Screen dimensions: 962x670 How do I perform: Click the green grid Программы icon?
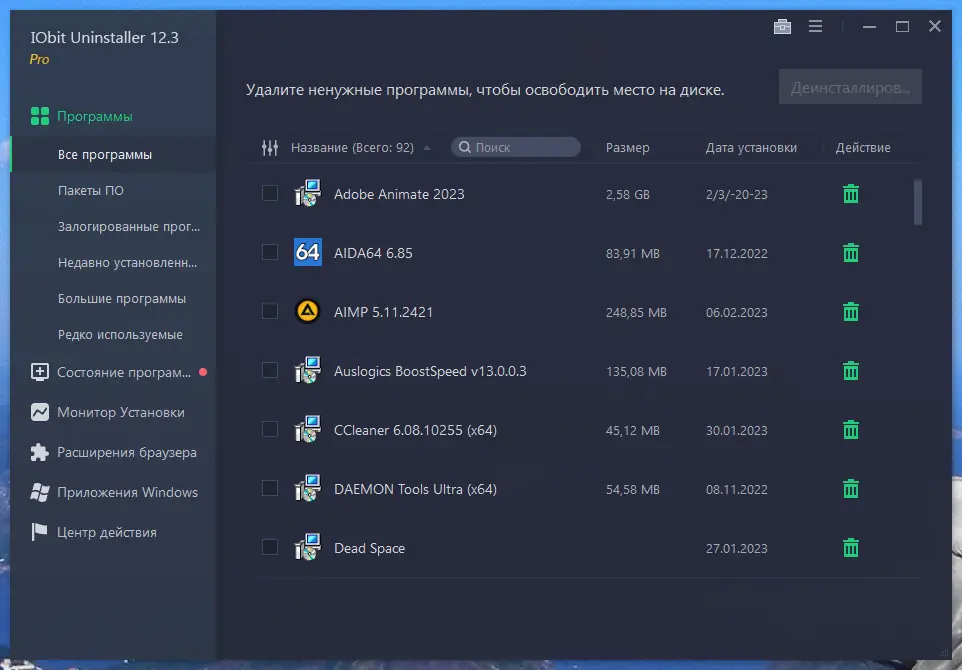coord(40,116)
